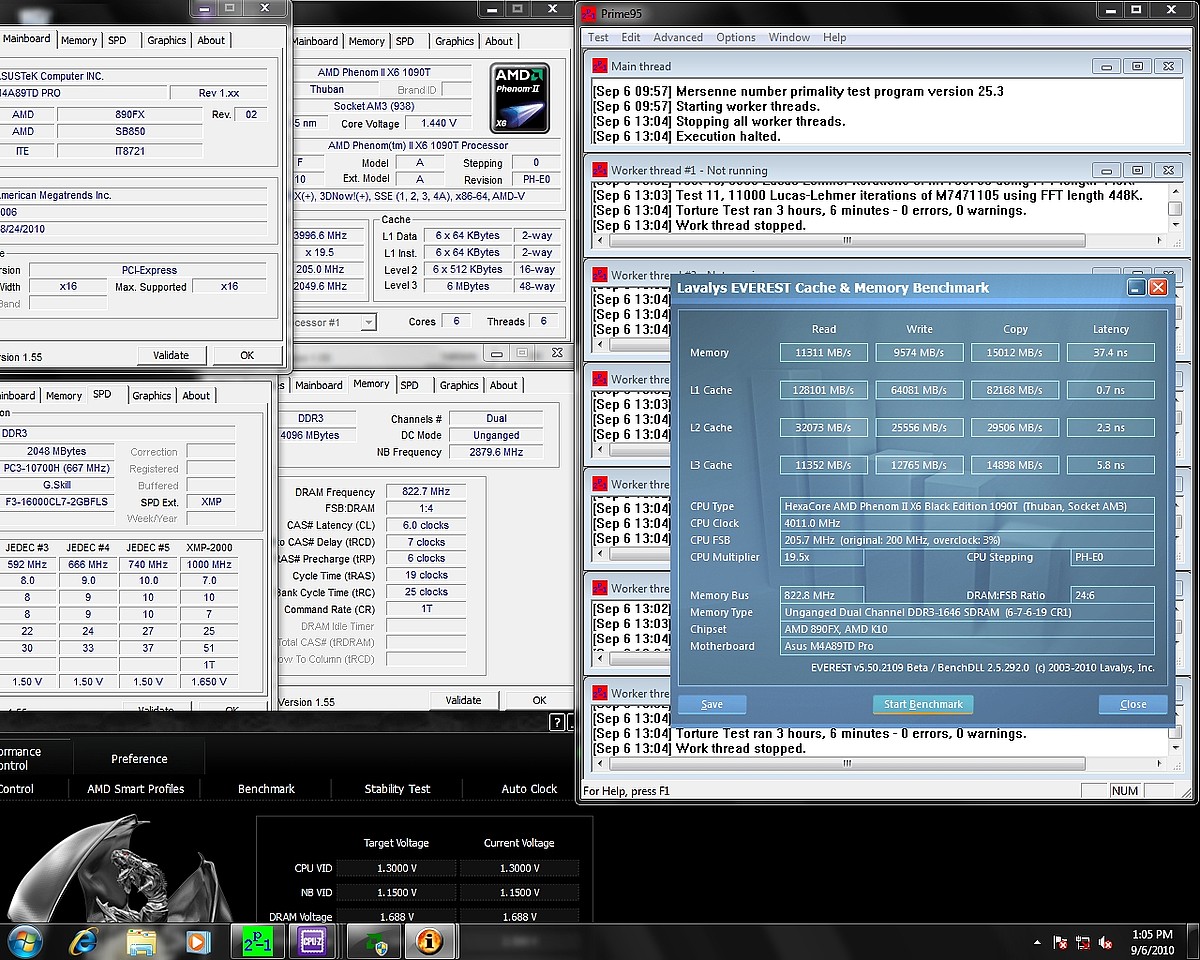1200x960 pixels.
Task: Switch to EVEREST via its orange info taskbar icon
Action: tap(430, 941)
